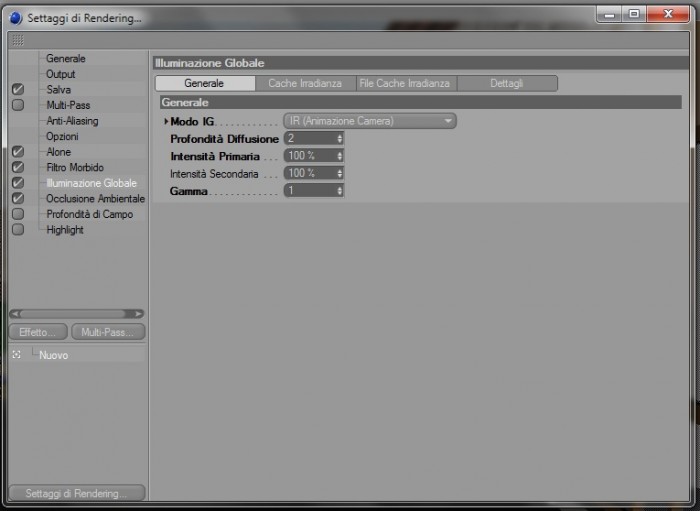The width and height of the screenshot is (700, 511).
Task: Enable the Highlight checkbox
Action: 18,229
